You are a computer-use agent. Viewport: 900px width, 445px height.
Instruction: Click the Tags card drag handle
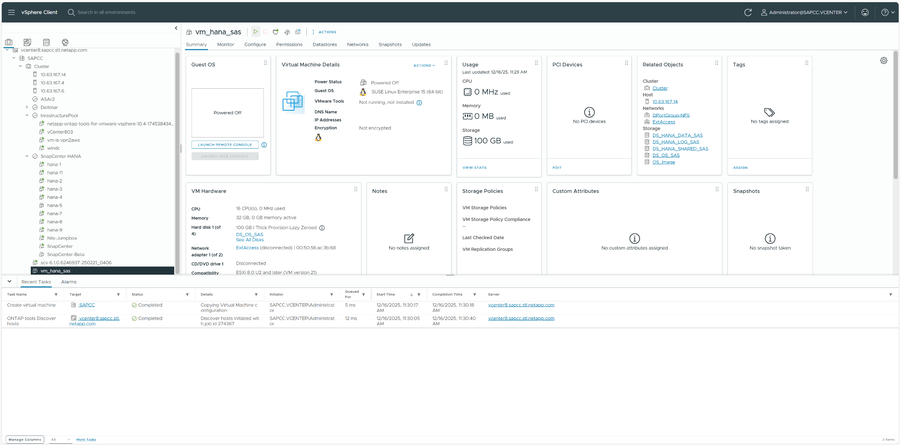[807, 63]
